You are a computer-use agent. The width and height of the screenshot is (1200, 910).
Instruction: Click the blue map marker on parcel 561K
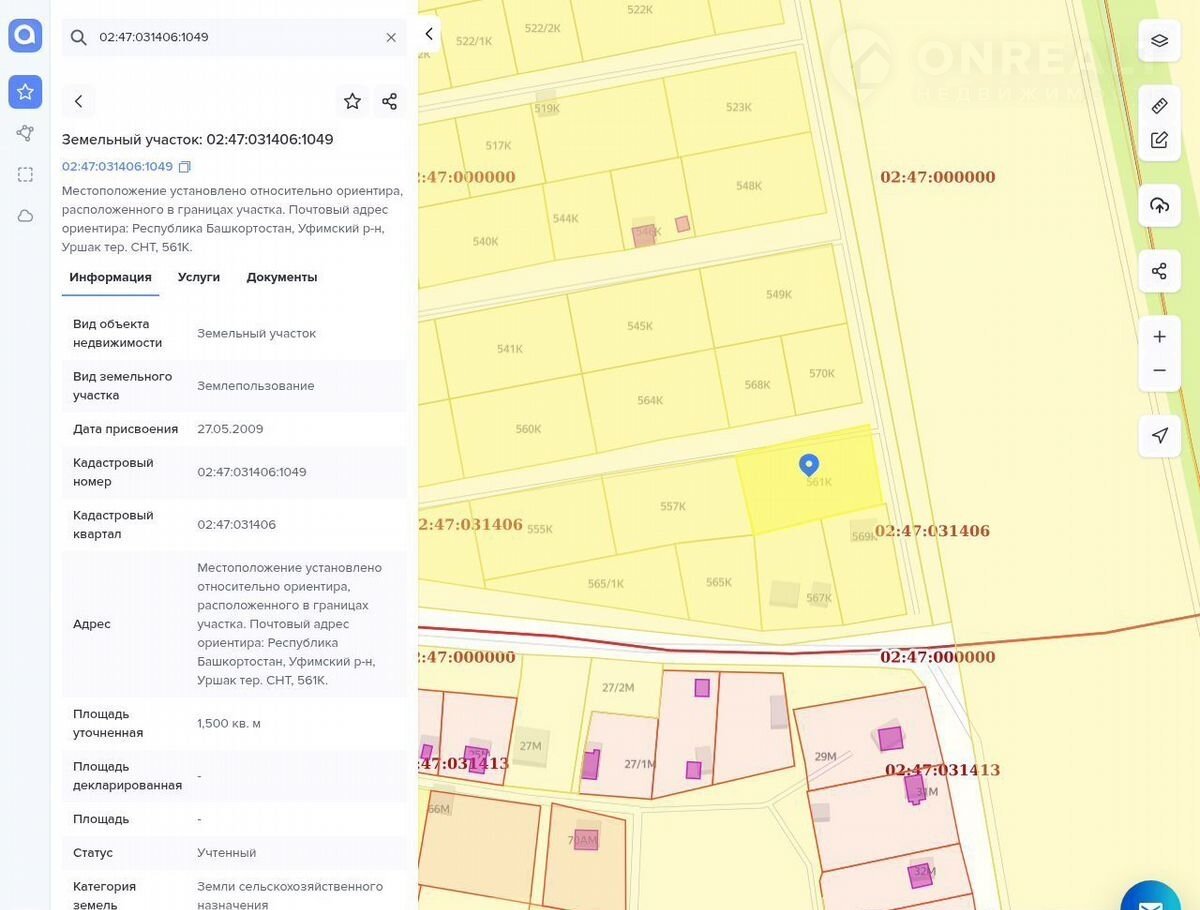[x=809, y=465]
